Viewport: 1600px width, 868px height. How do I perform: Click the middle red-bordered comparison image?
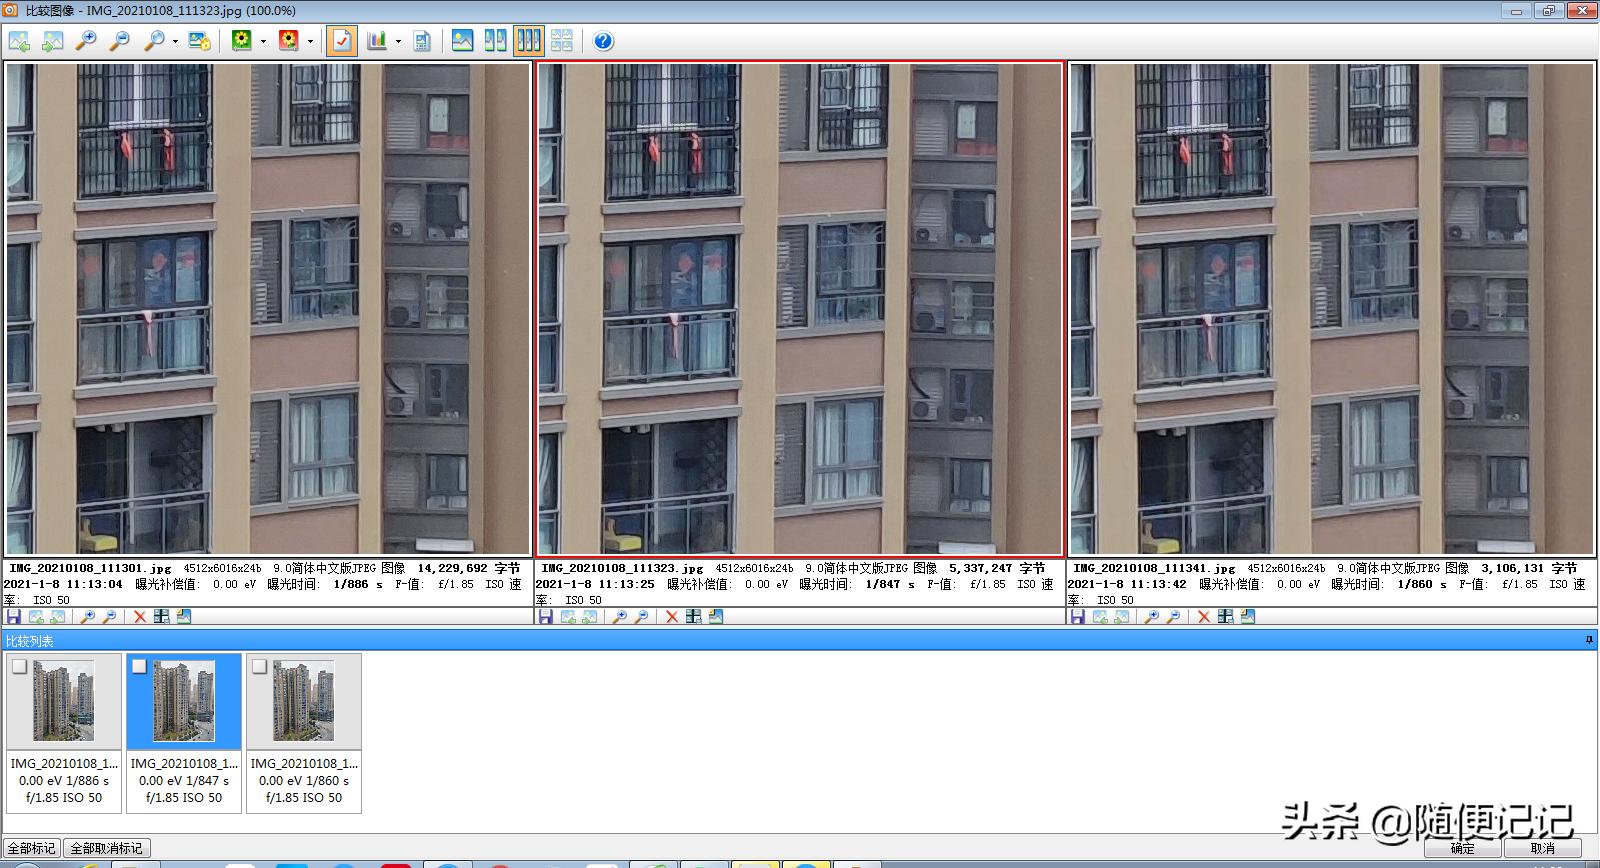click(800, 308)
